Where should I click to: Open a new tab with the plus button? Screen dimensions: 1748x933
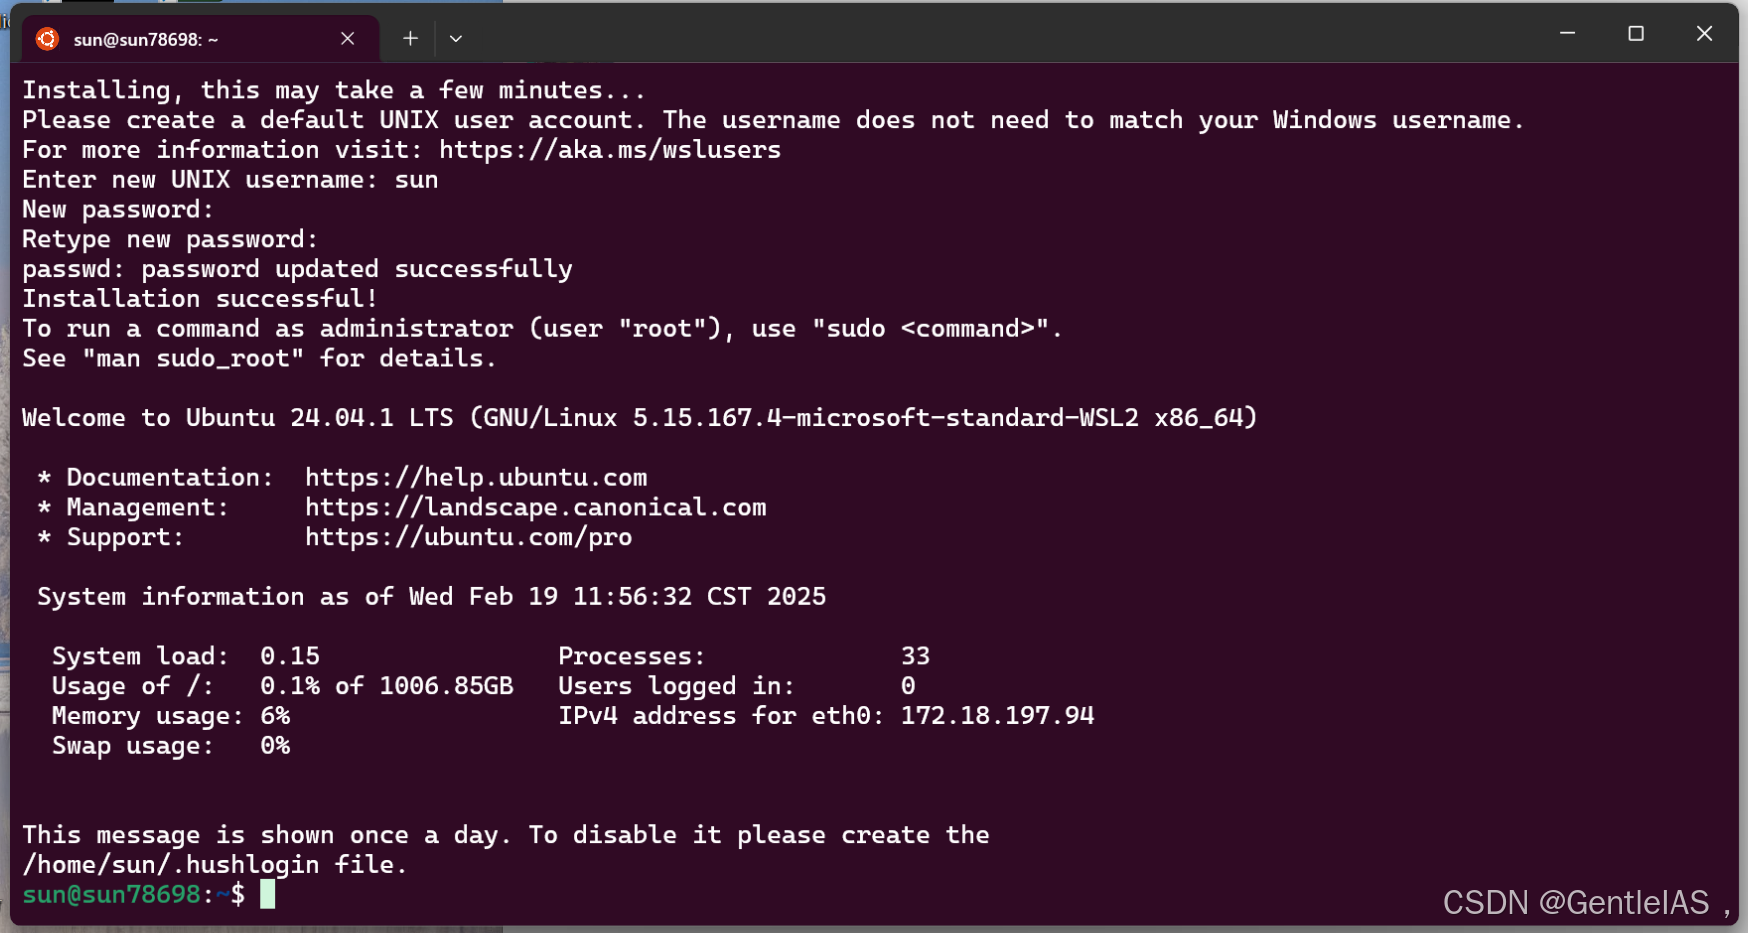pyautogui.click(x=410, y=38)
